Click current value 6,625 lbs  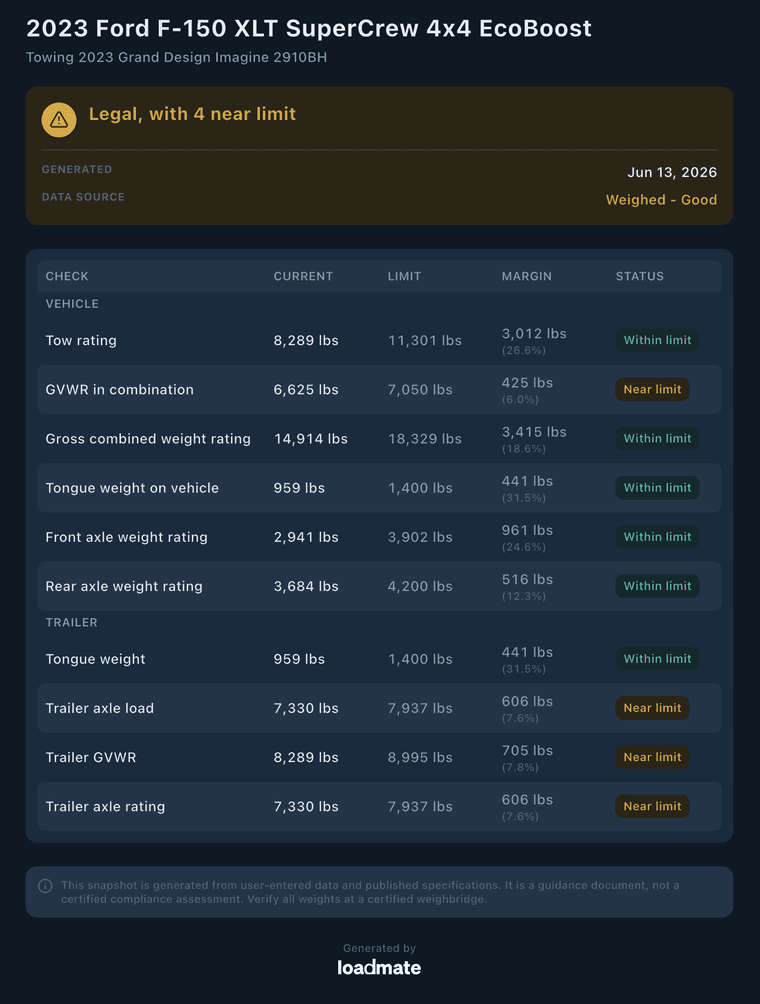tap(306, 389)
